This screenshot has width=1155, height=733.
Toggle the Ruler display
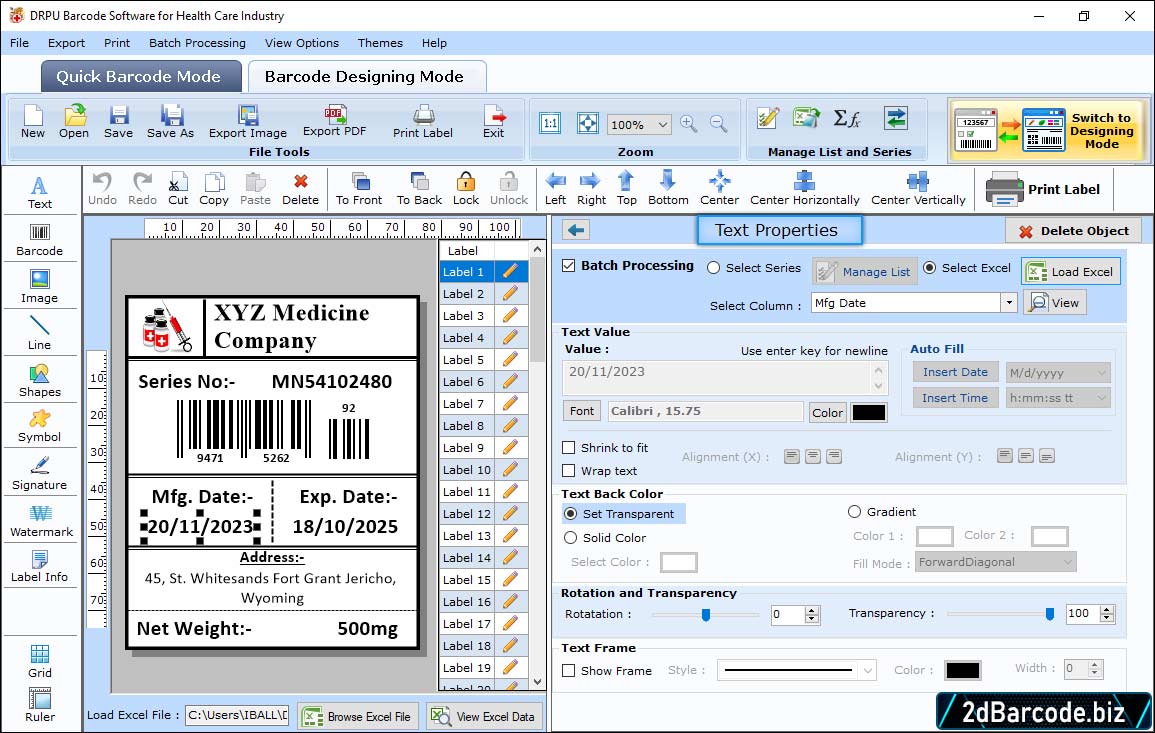[40, 706]
